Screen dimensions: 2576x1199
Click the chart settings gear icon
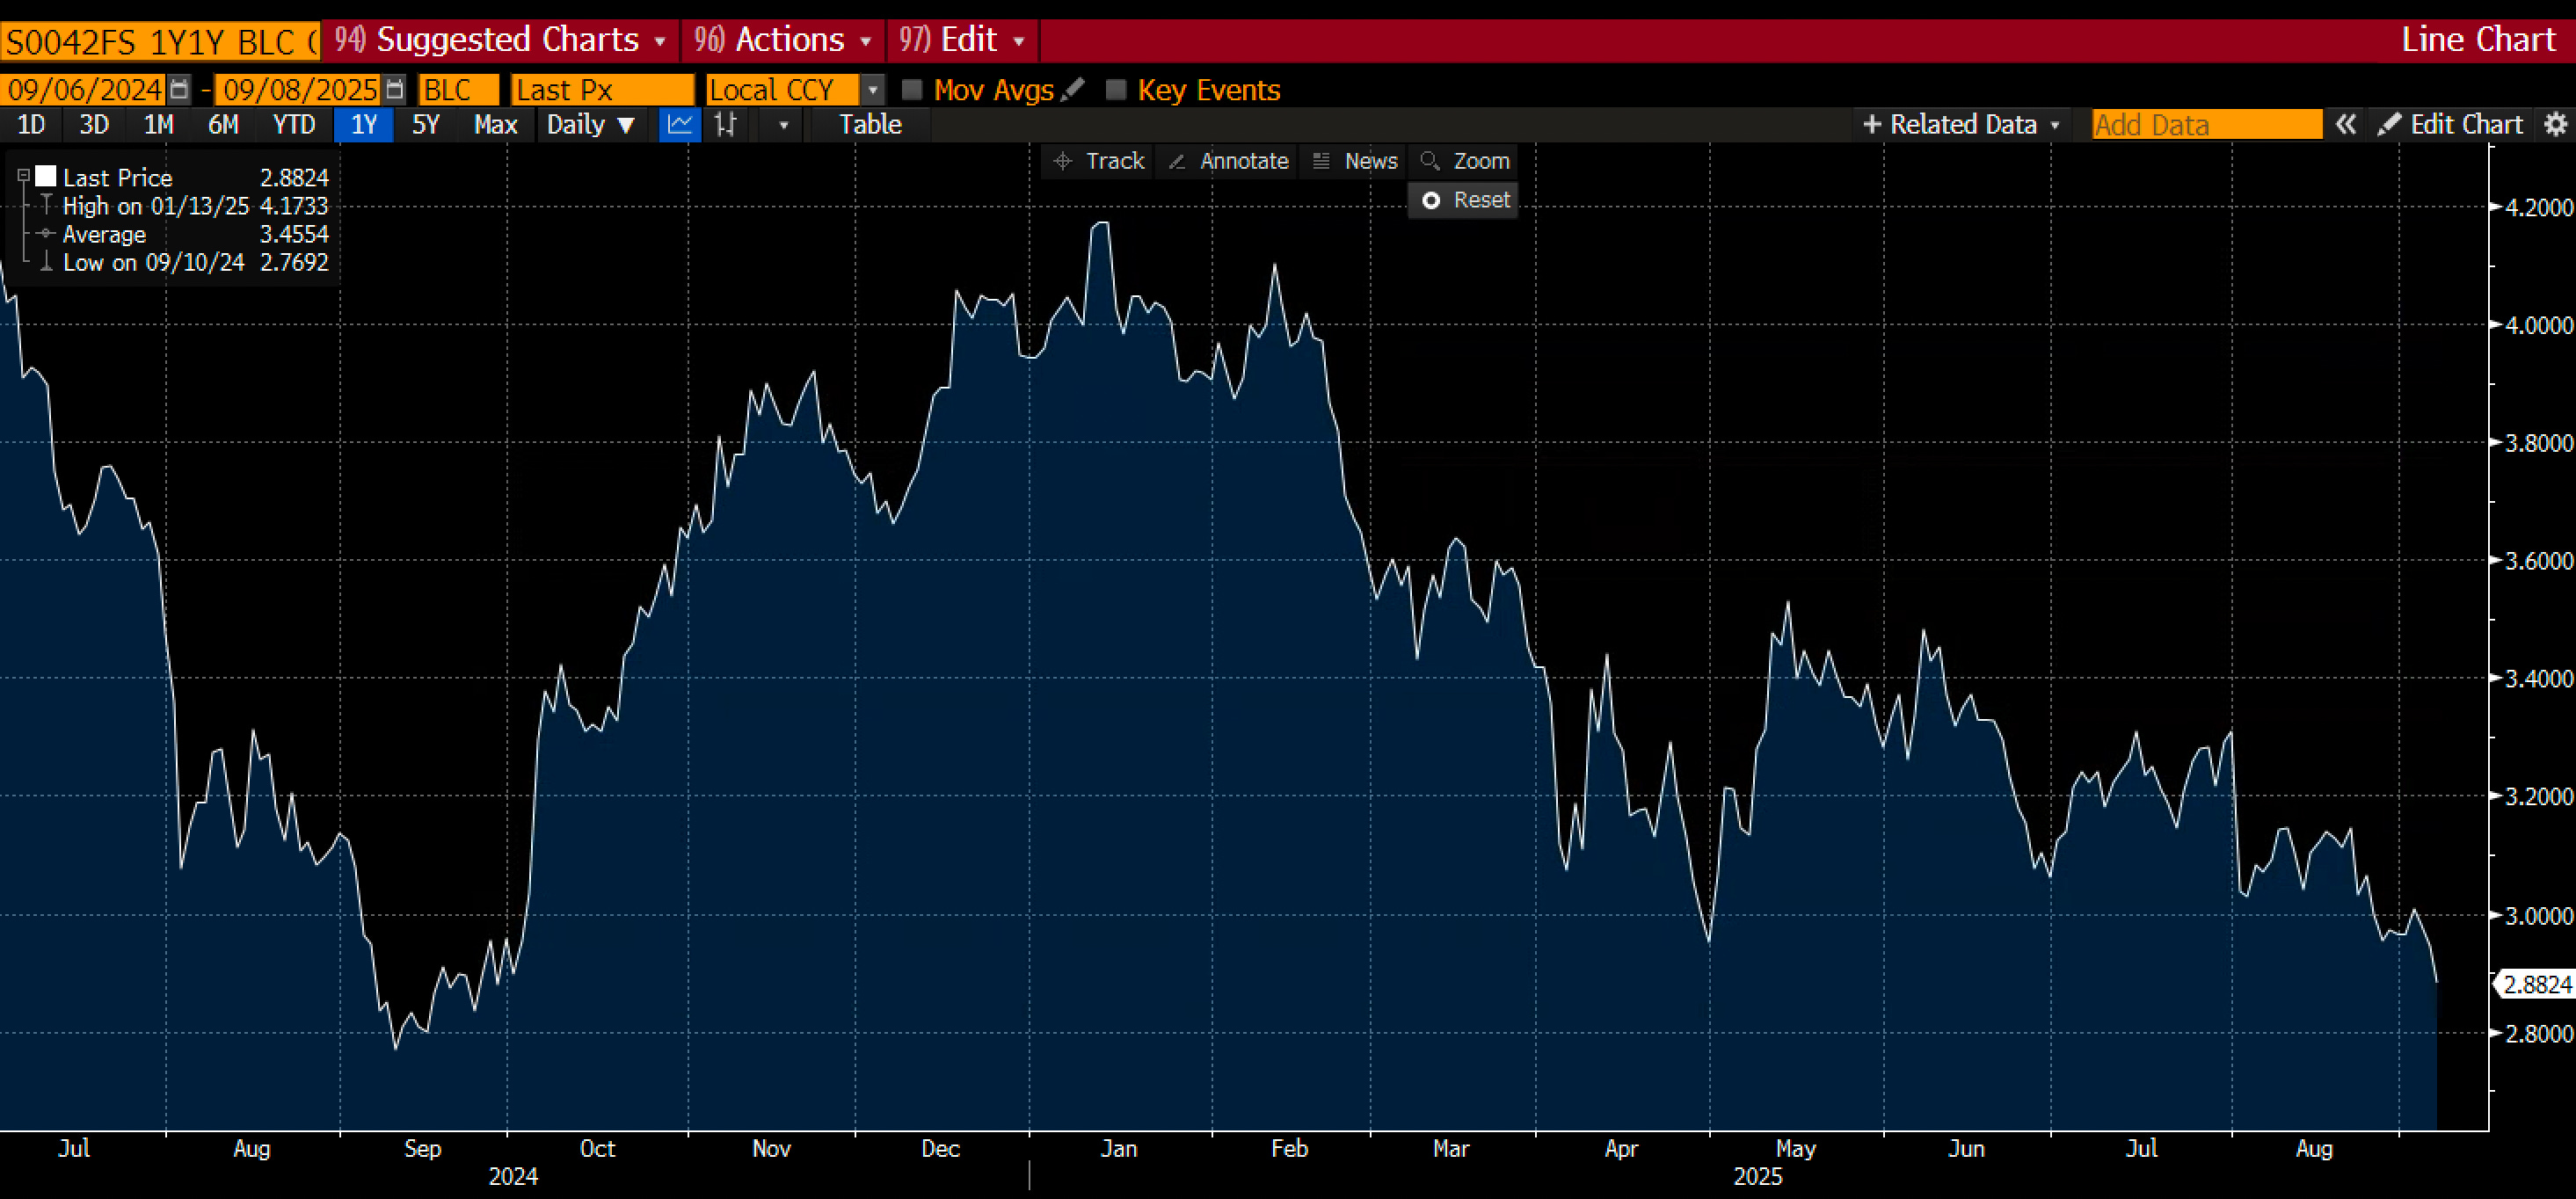(x=2555, y=125)
